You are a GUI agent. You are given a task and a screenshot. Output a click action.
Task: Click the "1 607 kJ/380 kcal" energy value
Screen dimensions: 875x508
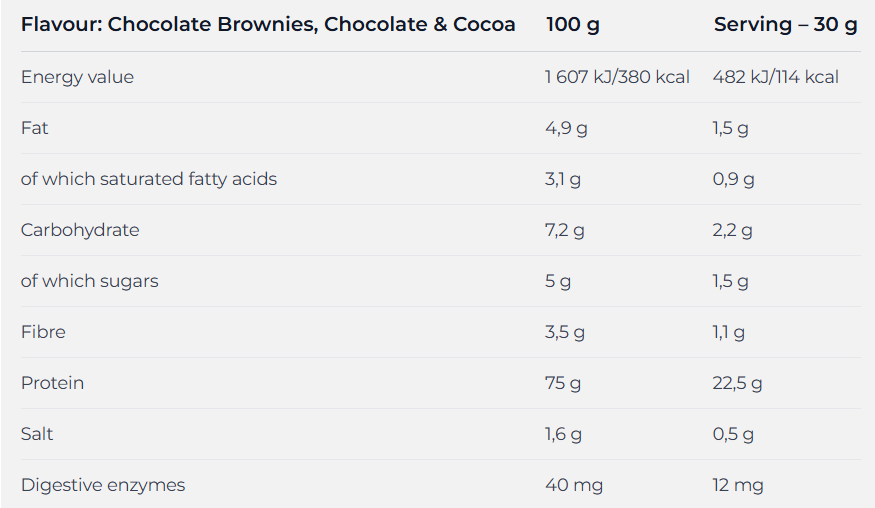[617, 77]
